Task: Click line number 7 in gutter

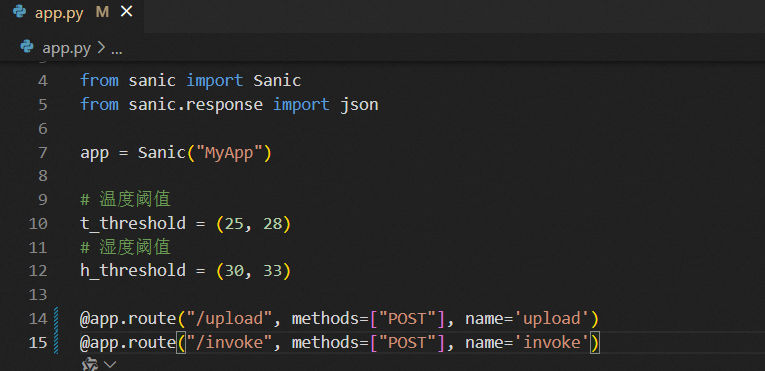Action: point(42,153)
